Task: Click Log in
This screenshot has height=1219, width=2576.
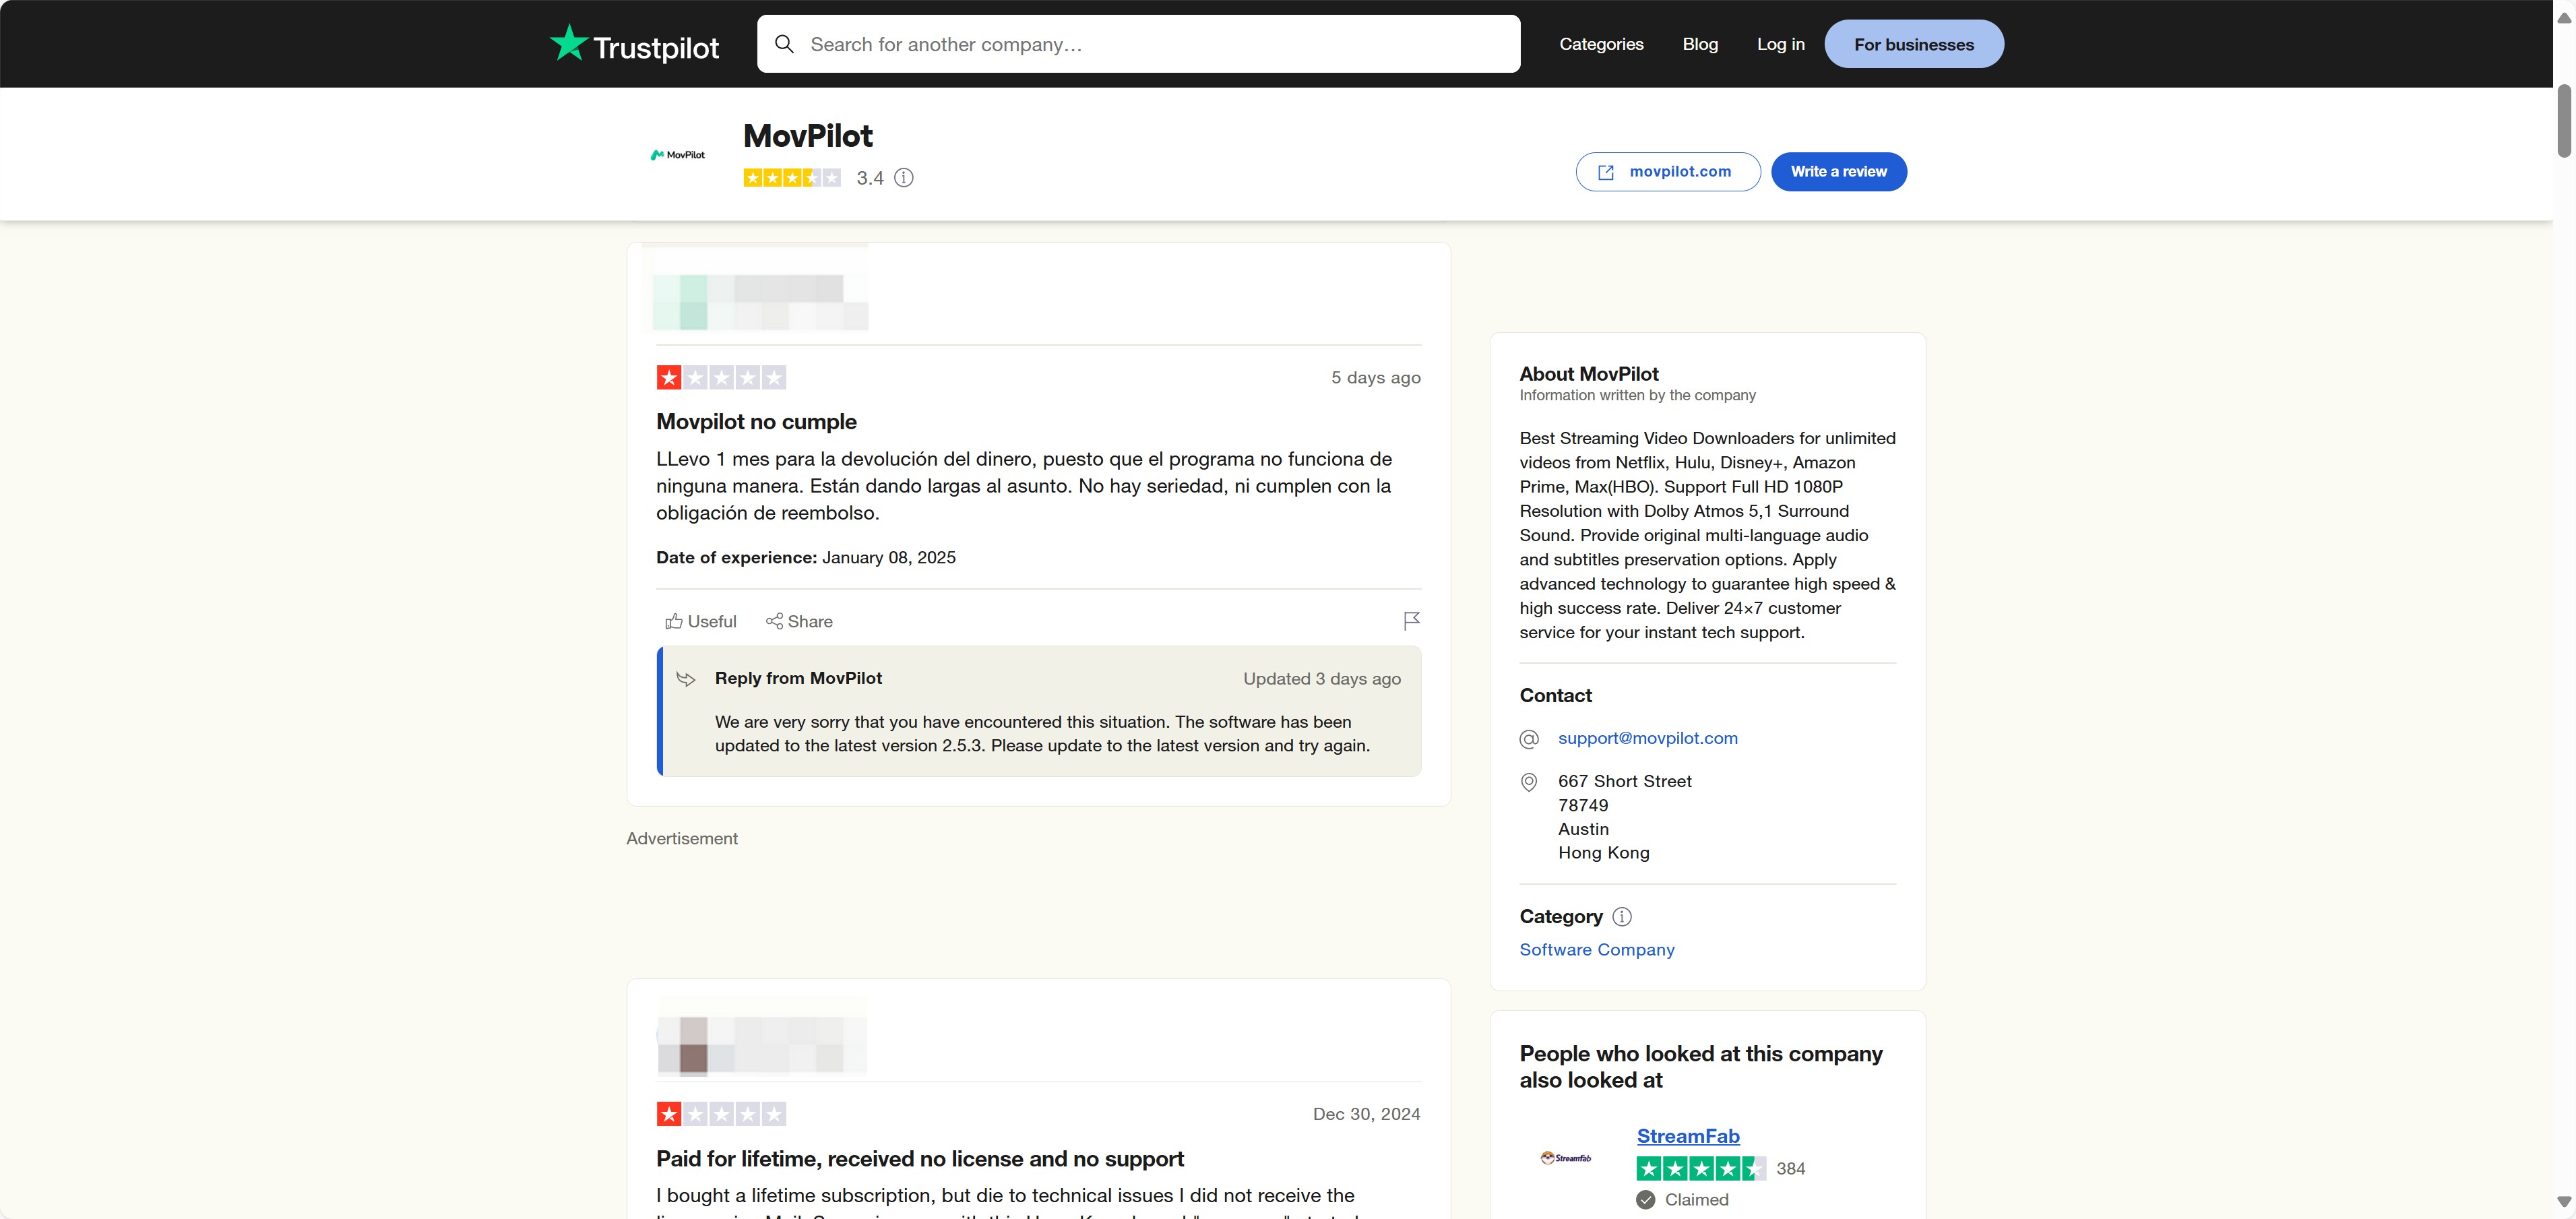Action: (x=1780, y=44)
